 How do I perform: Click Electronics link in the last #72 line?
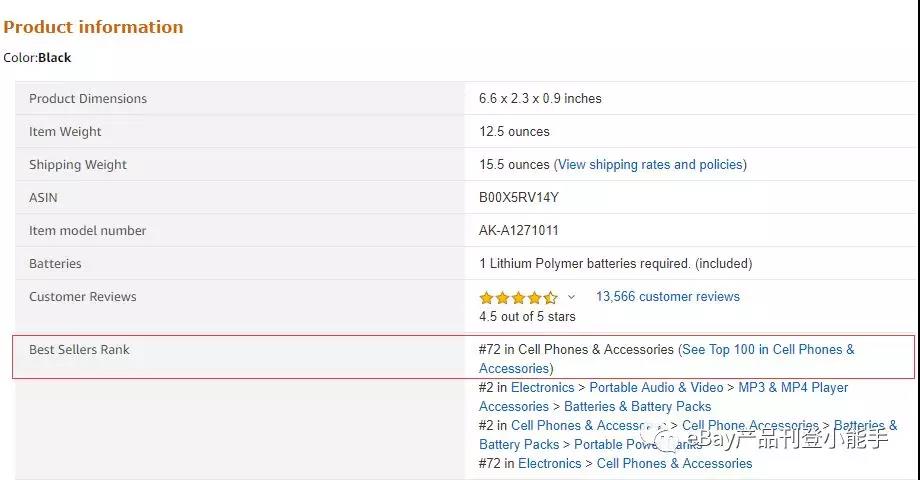click(x=550, y=463)
